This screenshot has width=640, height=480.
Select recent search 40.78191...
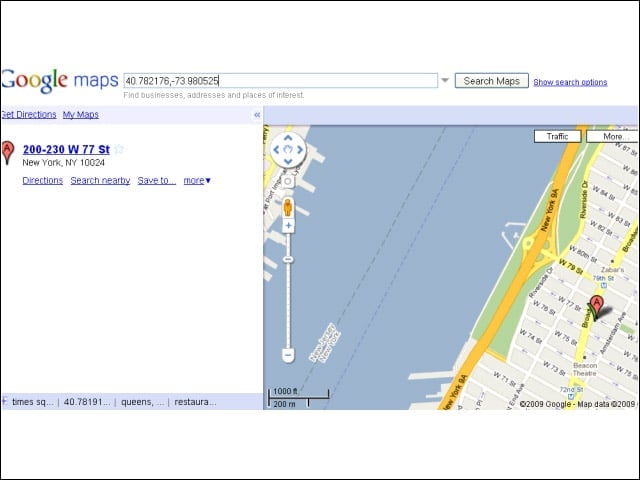click(x=87, y=402)
